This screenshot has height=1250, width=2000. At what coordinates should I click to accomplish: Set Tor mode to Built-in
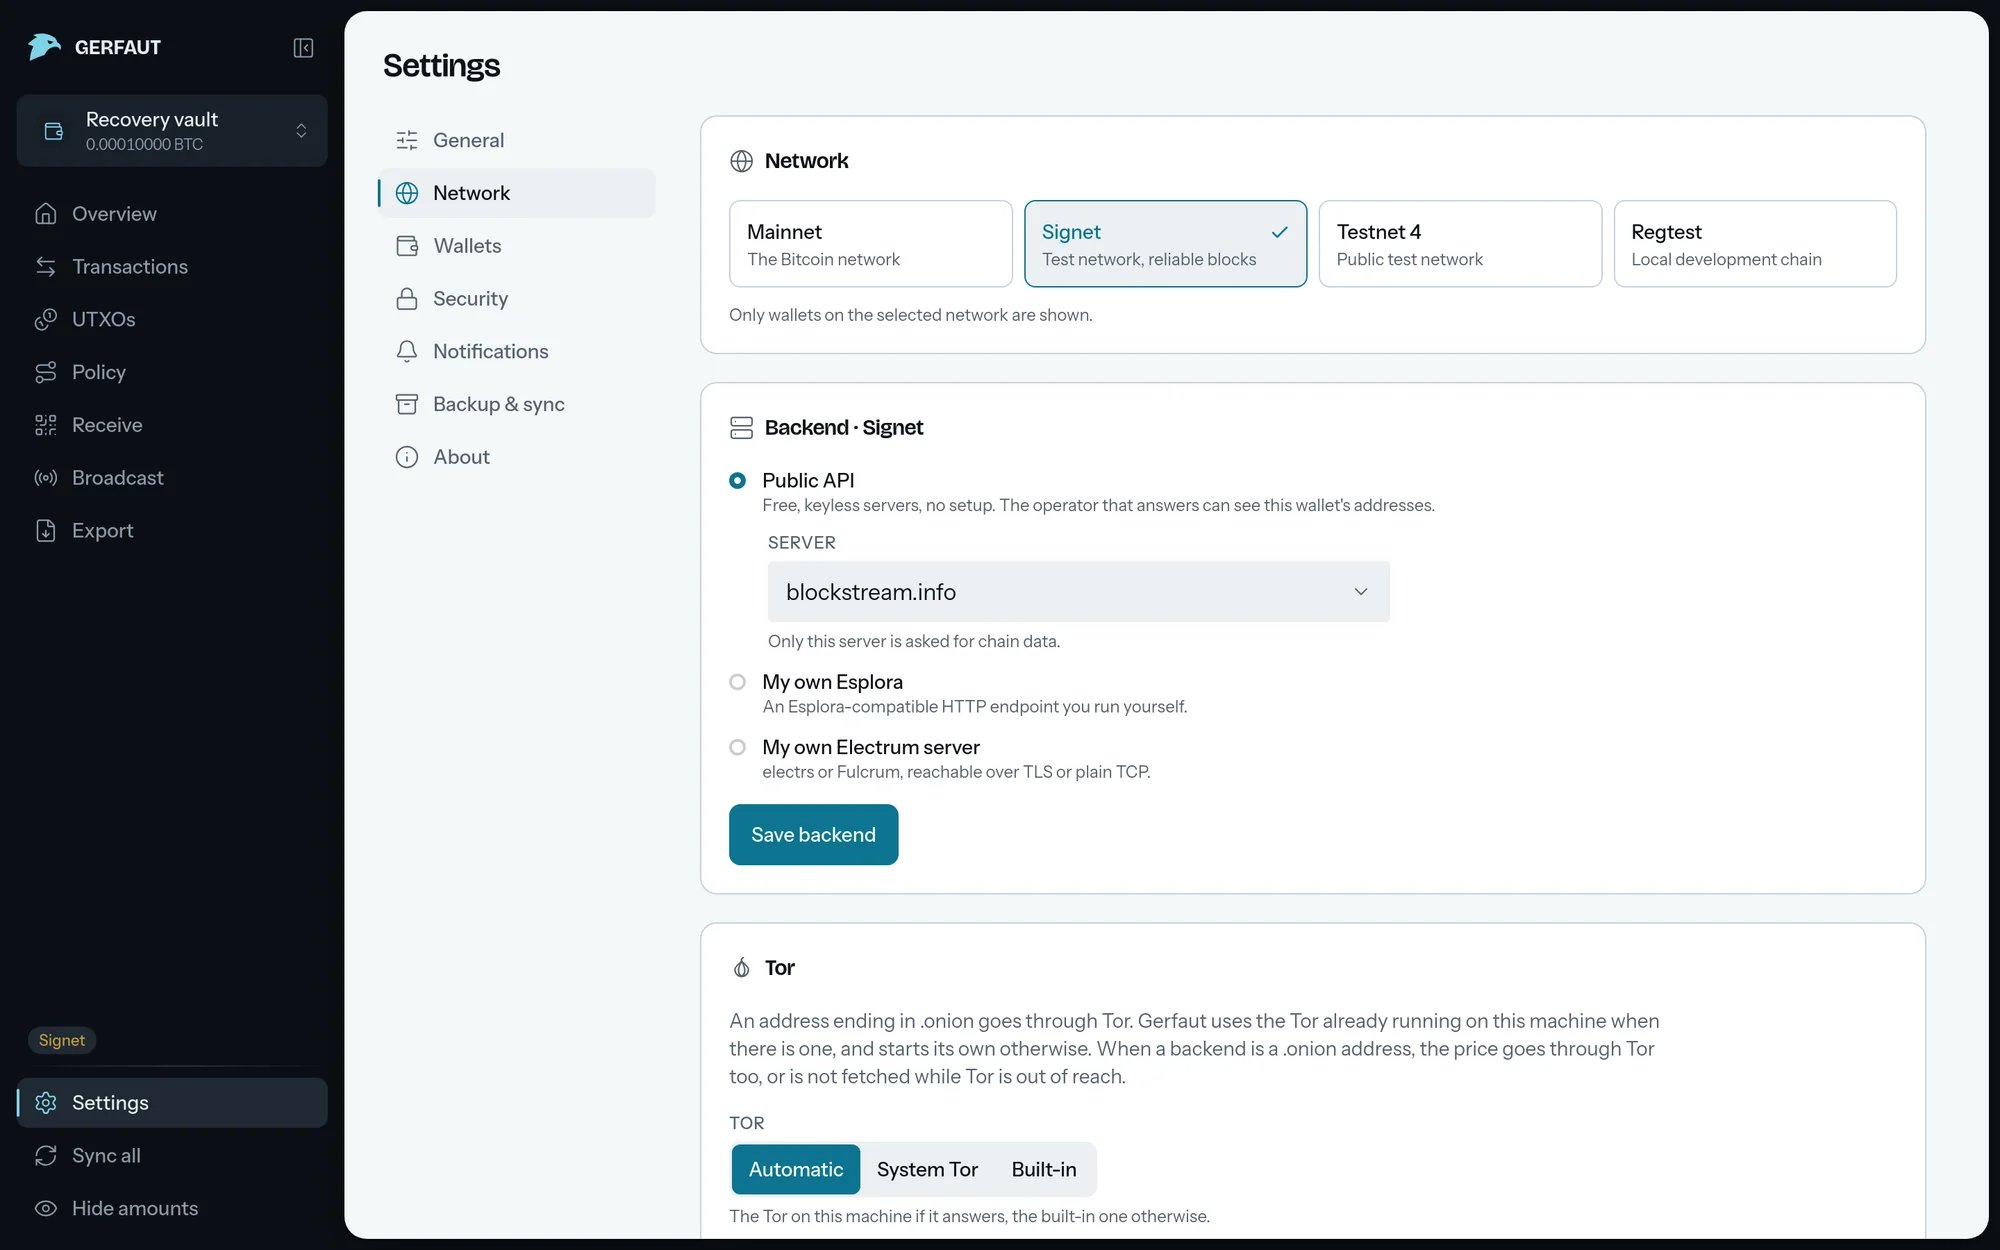pyautogui.click(x=1044, y=1170)
